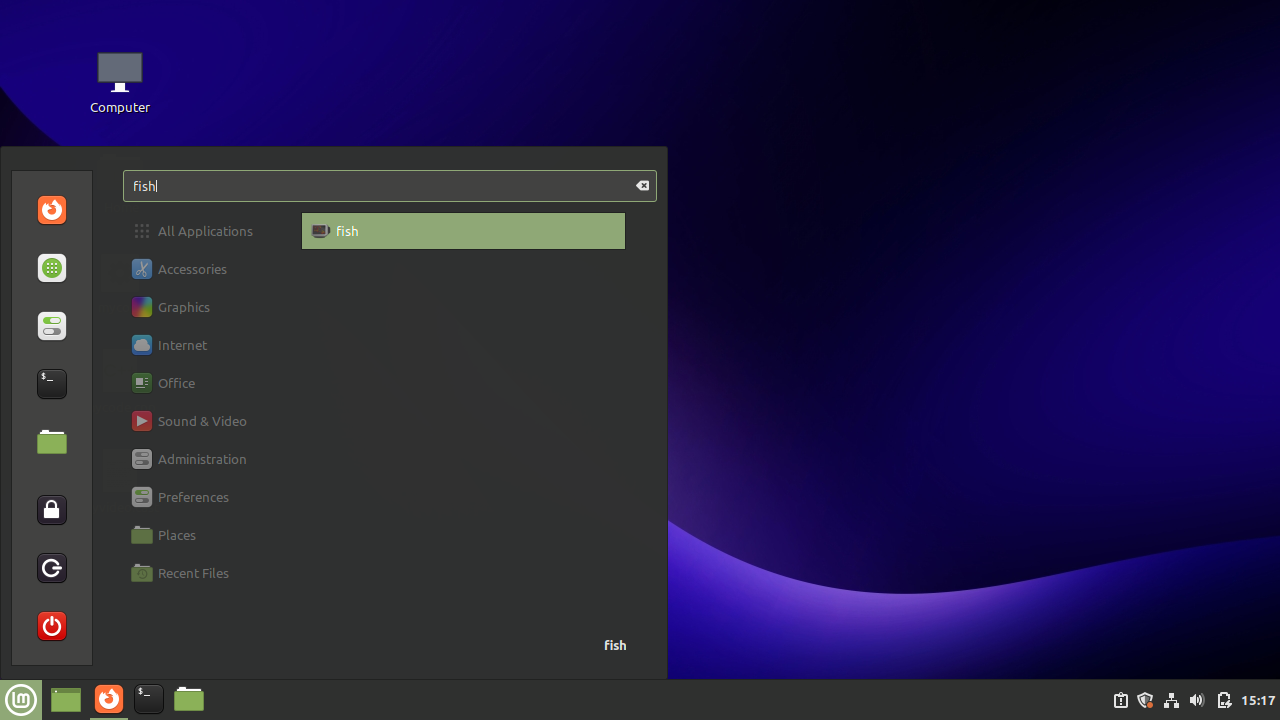1280x720 pixels.
Task: Launch Software Manager from menu sidebar
Action: pos(52,268)
